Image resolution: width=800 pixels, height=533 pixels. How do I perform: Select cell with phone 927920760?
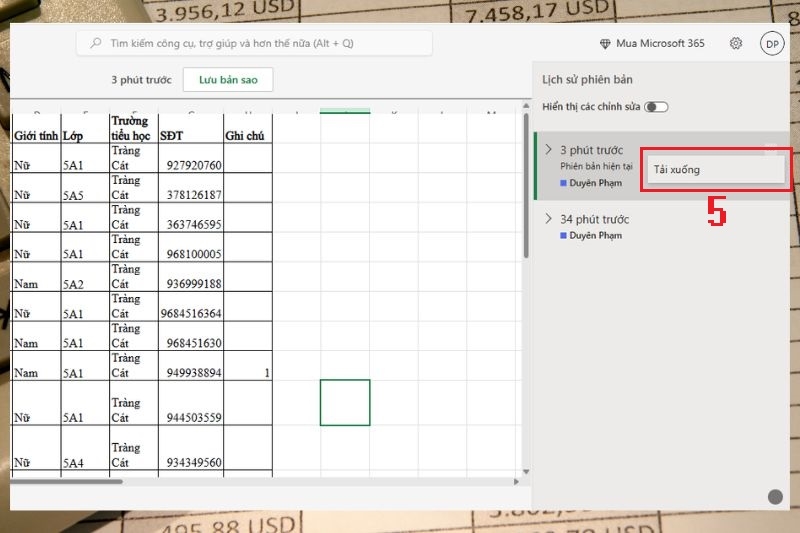pos(191,158)
